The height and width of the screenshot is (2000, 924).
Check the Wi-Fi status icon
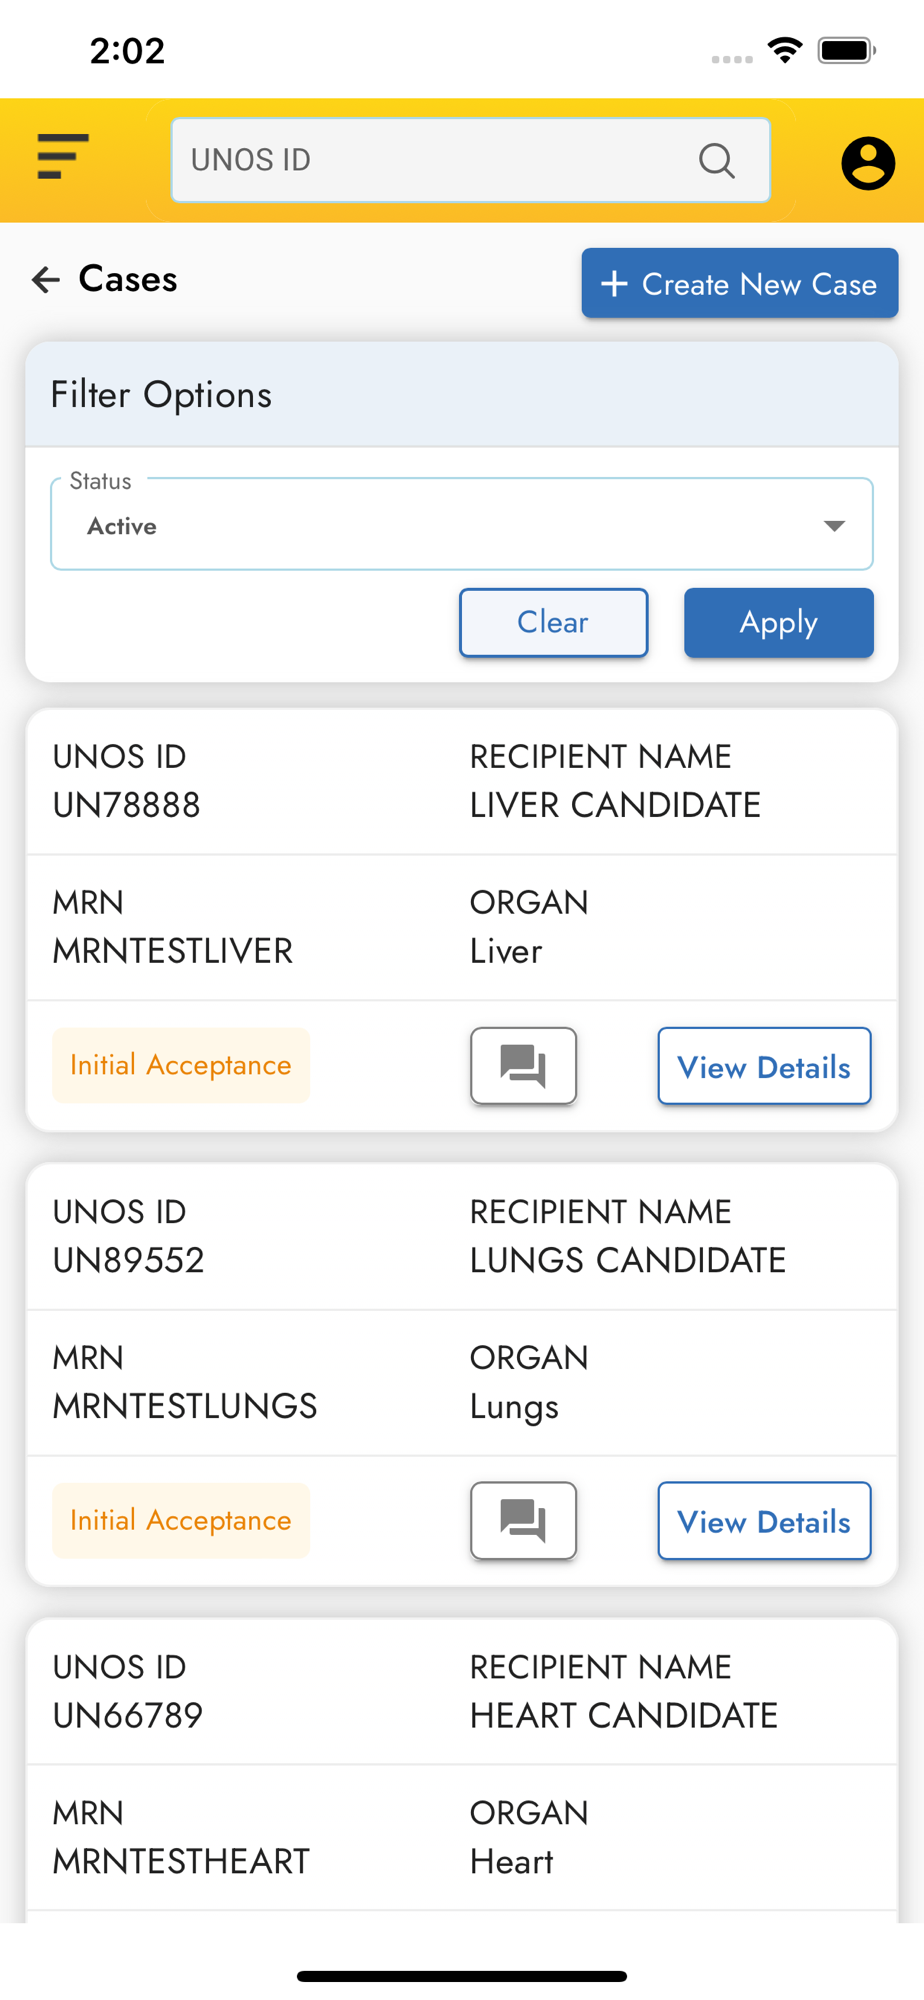[x=785, y=50]
